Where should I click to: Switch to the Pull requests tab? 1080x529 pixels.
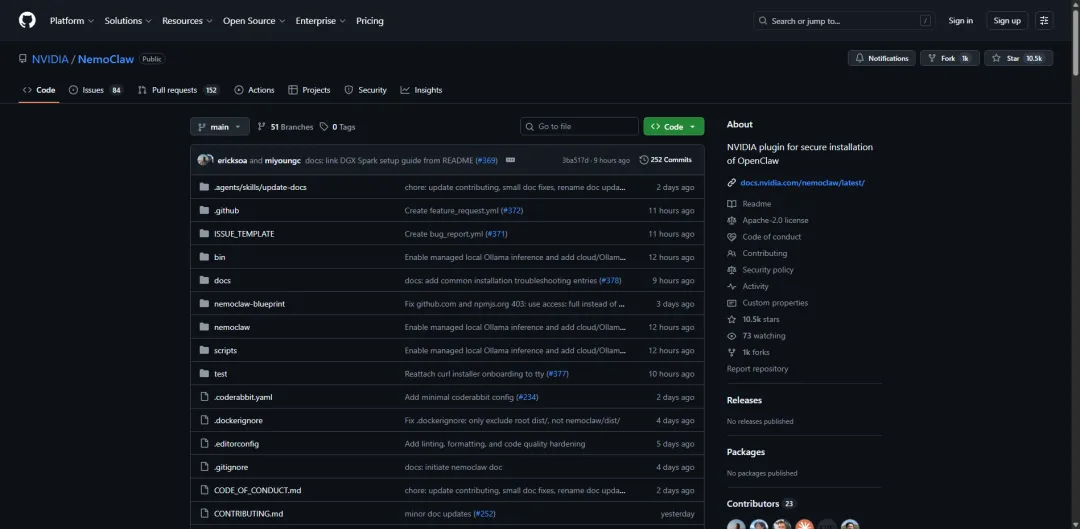(178, 90)
